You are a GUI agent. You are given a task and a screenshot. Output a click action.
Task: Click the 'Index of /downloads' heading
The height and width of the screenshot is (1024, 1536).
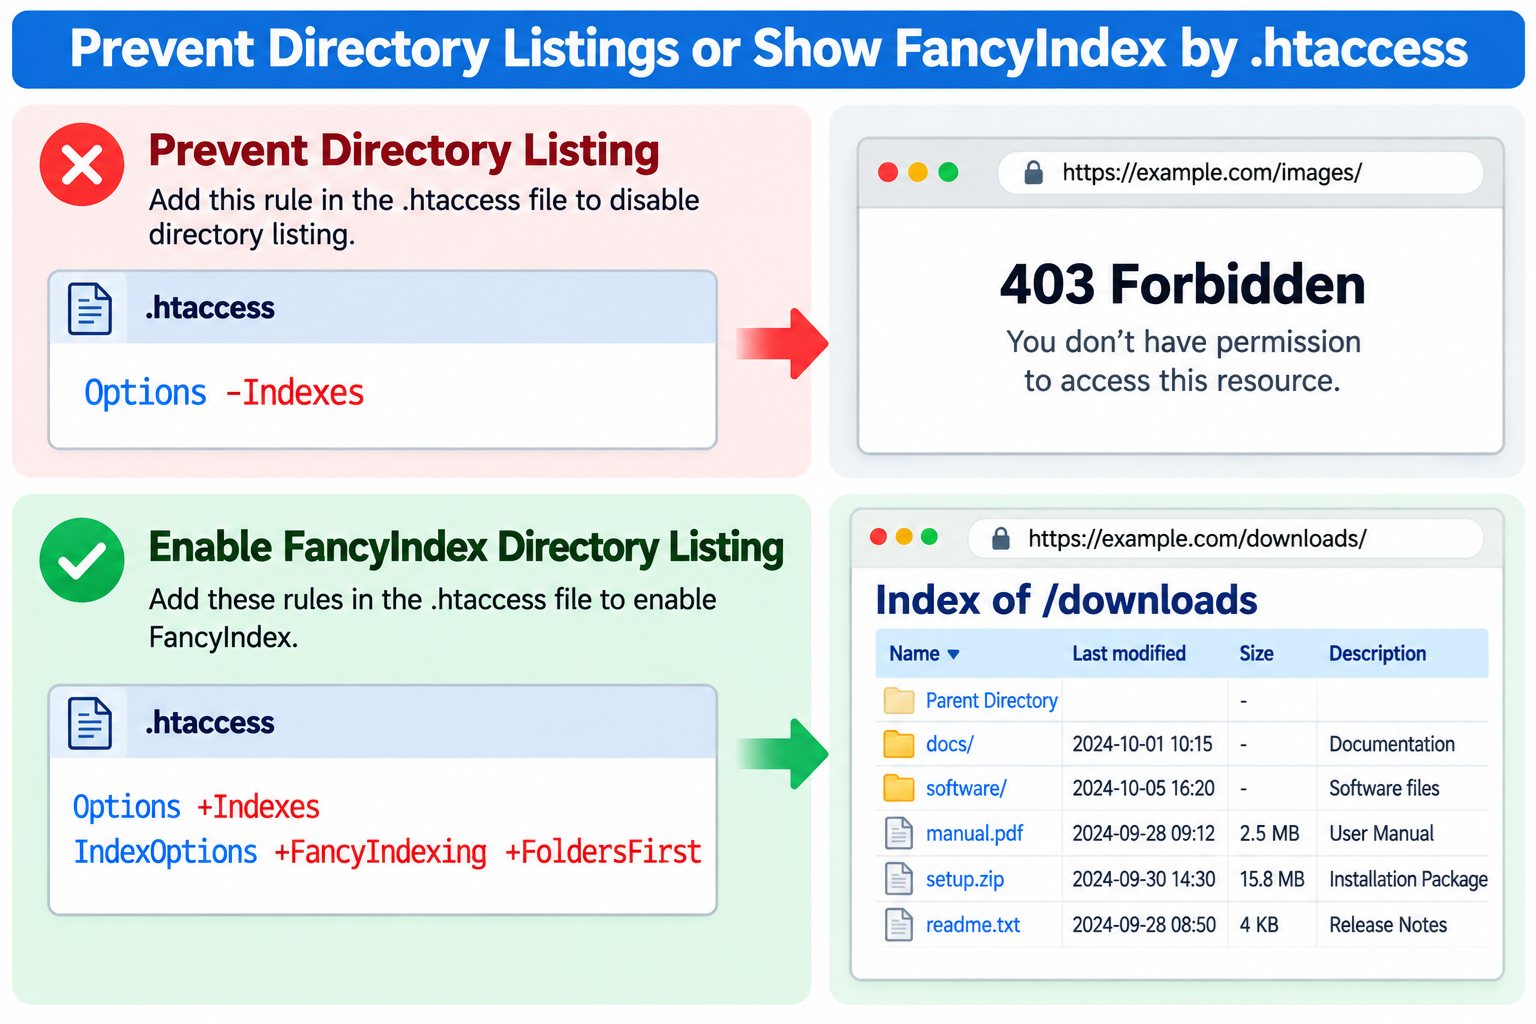pyautogui.click(x=1066, y=600)
